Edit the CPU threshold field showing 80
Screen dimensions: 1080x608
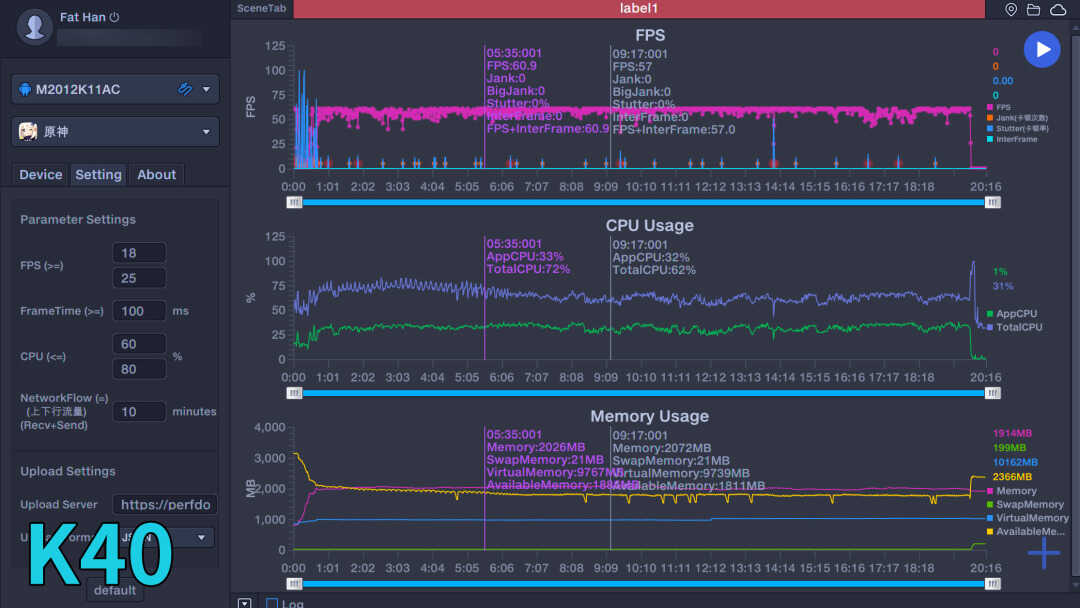coord(139,369)
